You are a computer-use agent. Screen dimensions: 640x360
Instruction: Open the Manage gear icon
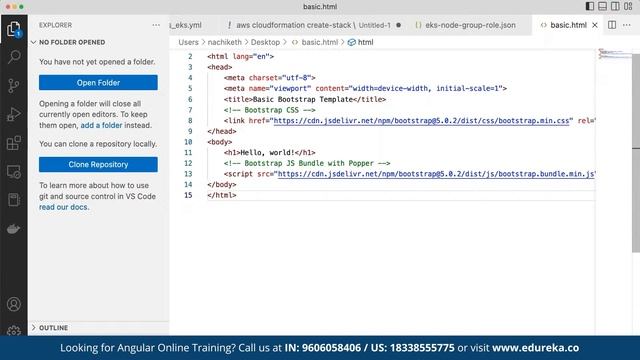13,331
